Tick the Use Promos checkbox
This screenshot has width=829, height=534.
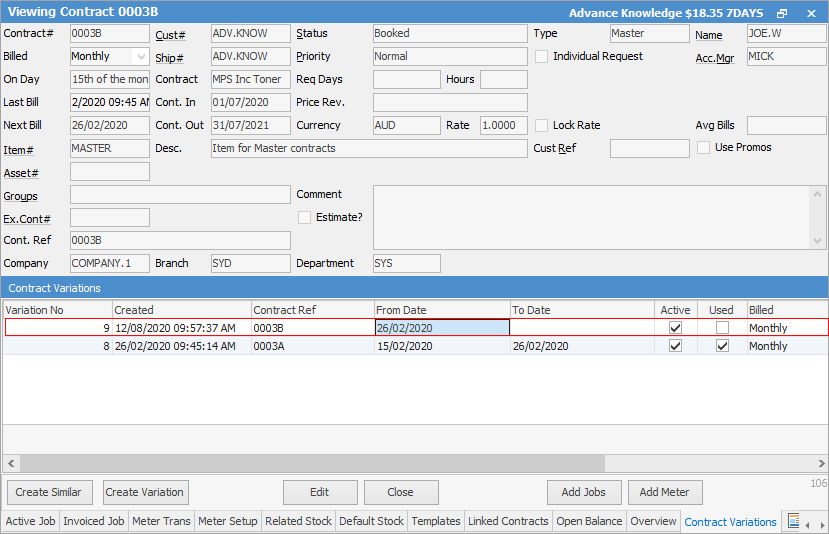(x=703, y=148)
